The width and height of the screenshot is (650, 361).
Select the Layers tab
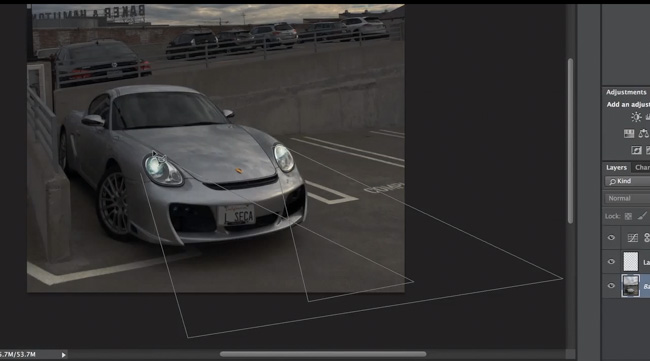coord(616,167)
